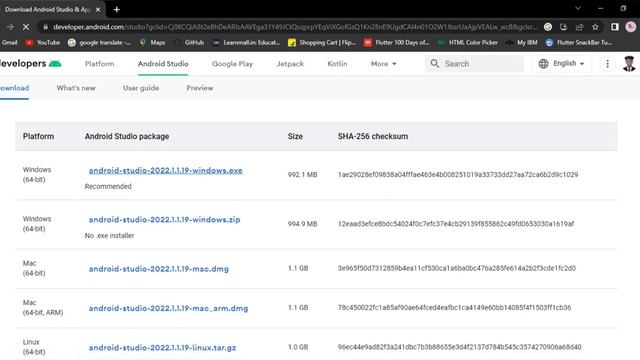Image resolution: width=640 pixels, height=360 pixels.
Task: Open the User guide tab
Action: point(141,88)
